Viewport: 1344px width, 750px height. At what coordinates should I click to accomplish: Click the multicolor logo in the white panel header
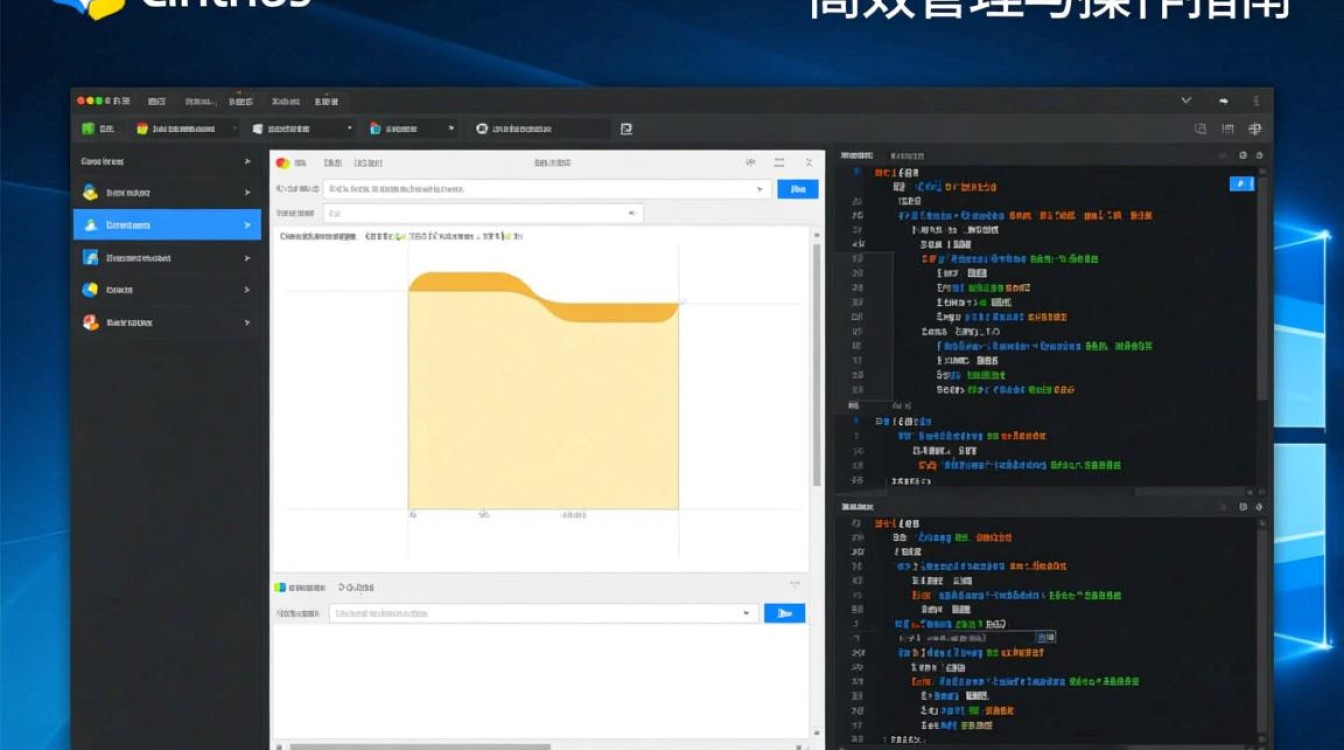coord(283,162)
